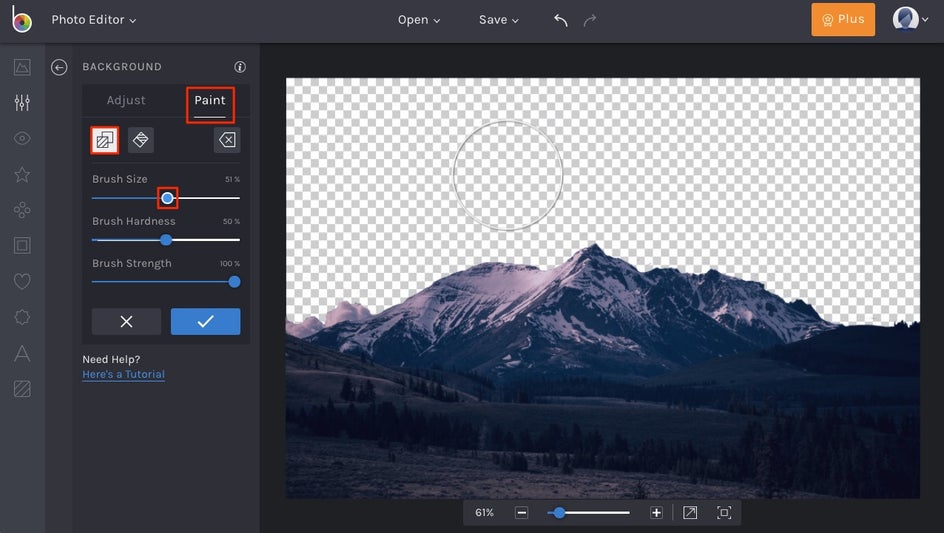Expand the Photo Editor dropdown
The width and height of the screenshot is (944, 533).
[x=94, y=20]
